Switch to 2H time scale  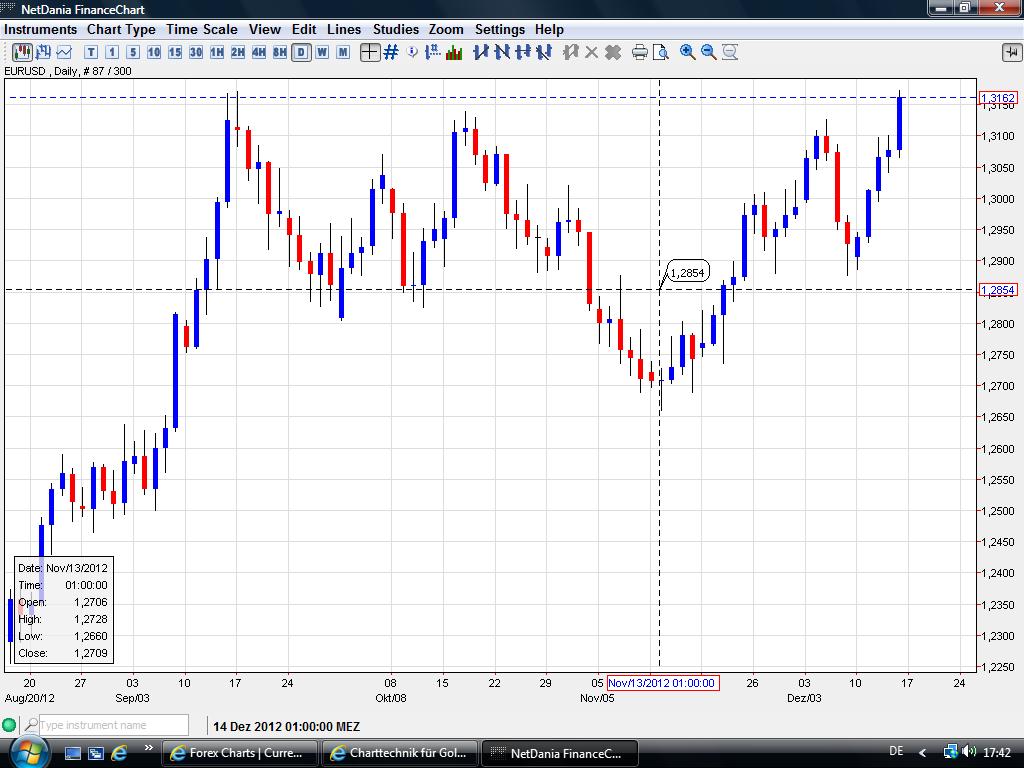[238, 52]
